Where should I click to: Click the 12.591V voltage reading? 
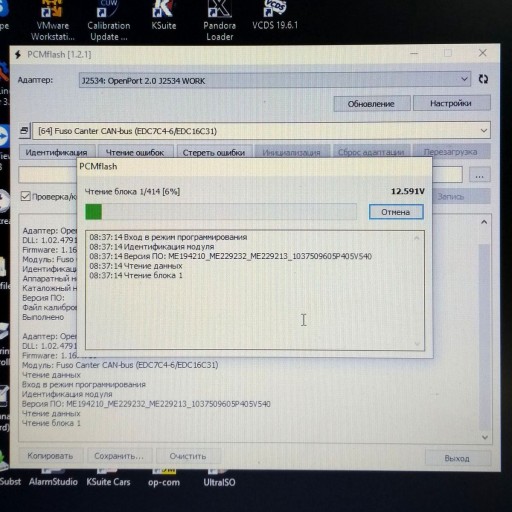coord(408,191)
